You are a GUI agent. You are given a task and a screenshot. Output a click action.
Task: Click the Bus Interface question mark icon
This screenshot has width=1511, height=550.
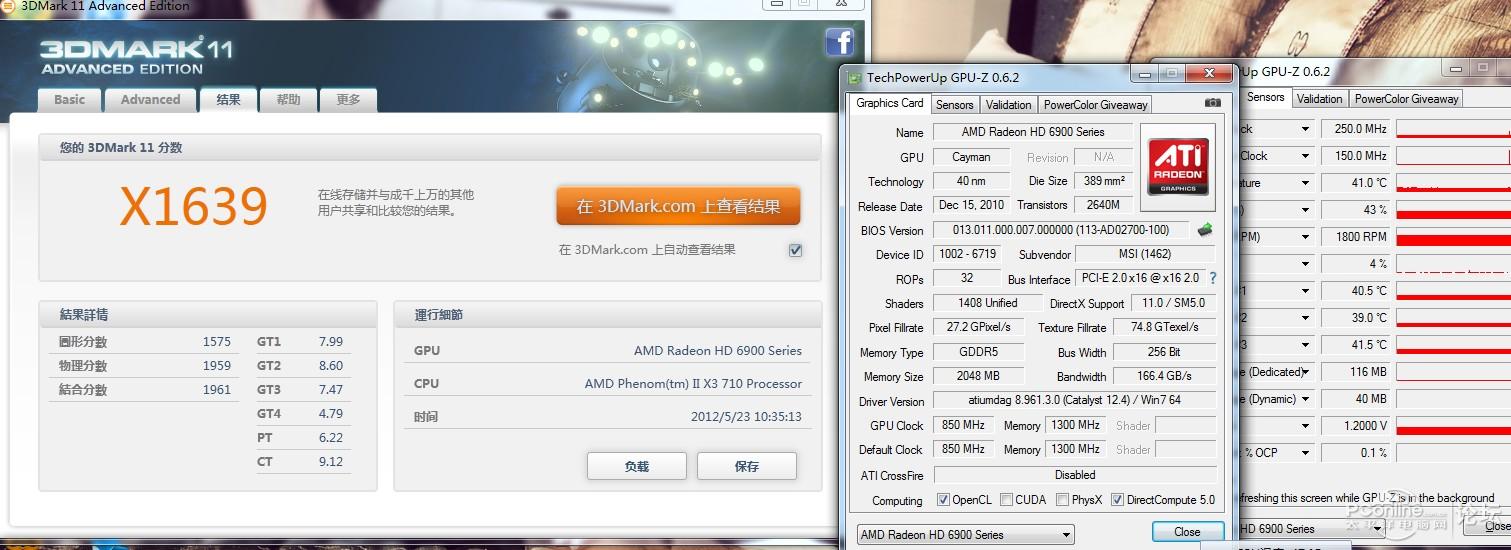click(1213, 279)
